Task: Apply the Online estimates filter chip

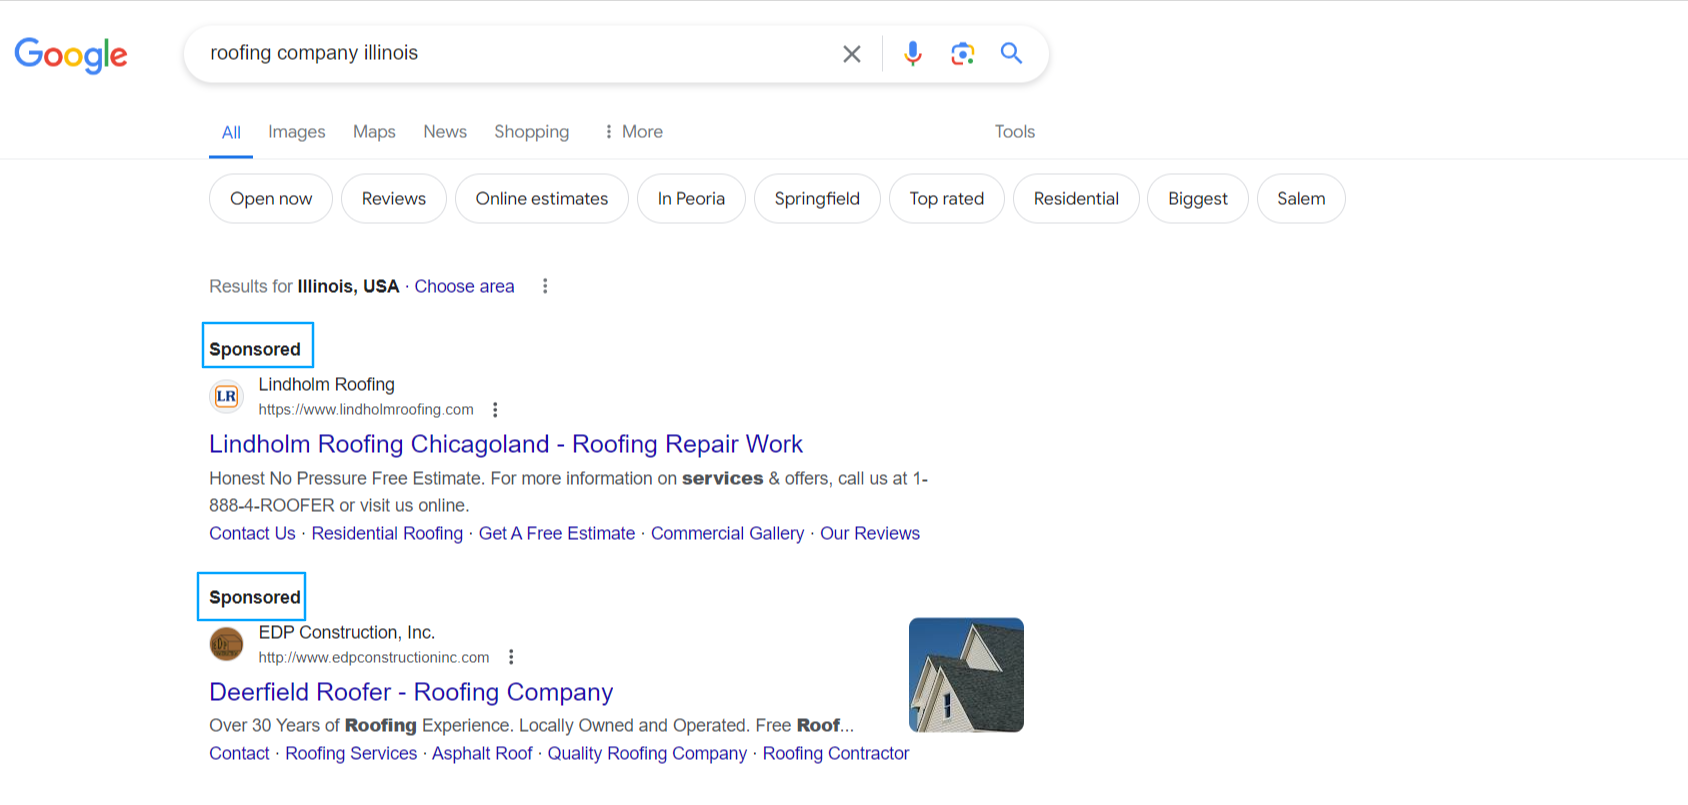Action: click(542, 199)
